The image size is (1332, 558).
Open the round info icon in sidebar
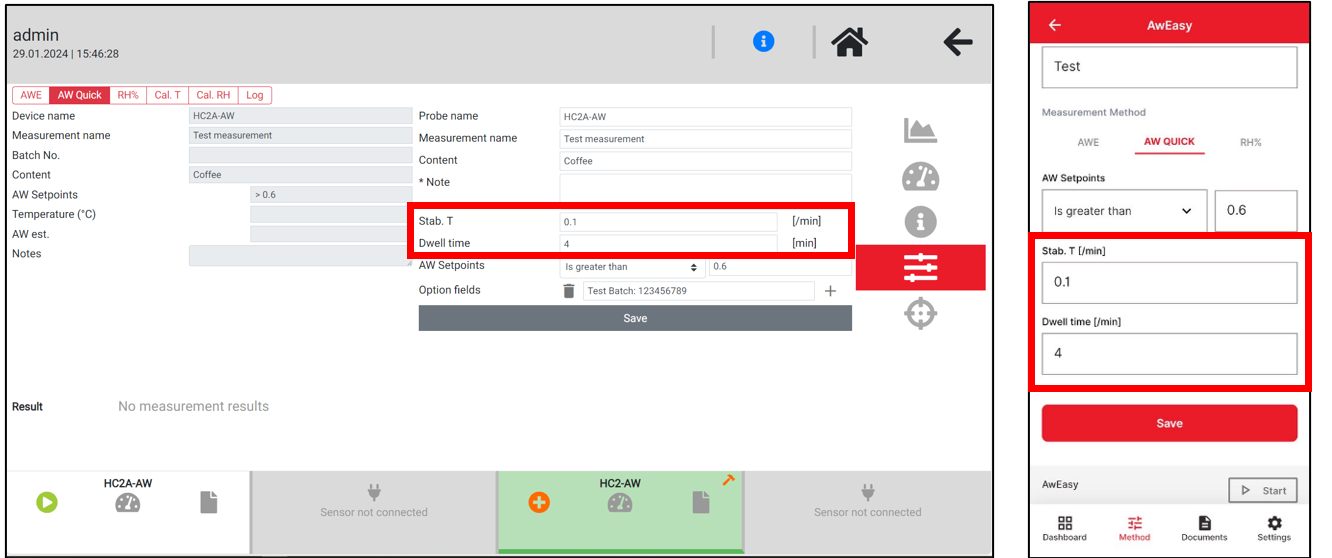pyautogui.click(x=920, y=221)
